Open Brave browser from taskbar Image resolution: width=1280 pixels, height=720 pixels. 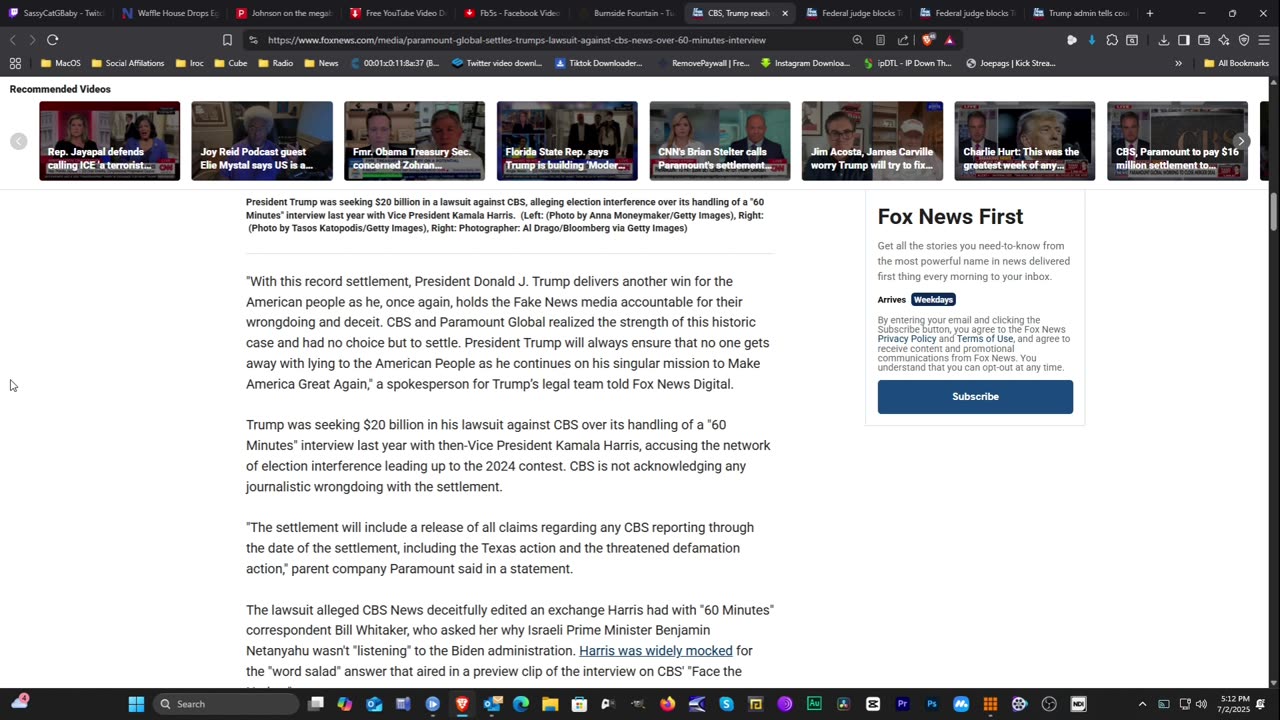[x=462, y=704]
